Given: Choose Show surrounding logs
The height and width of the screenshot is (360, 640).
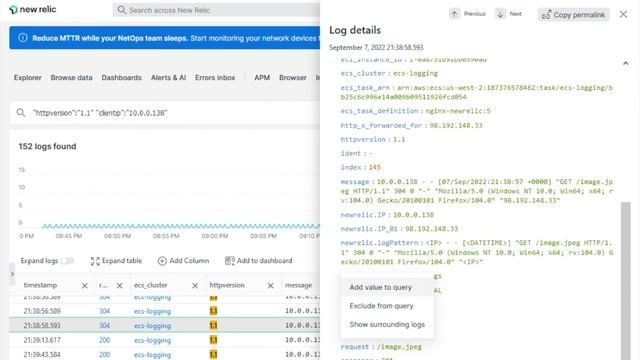Looking at the screenshot, I should click(387, 324).
